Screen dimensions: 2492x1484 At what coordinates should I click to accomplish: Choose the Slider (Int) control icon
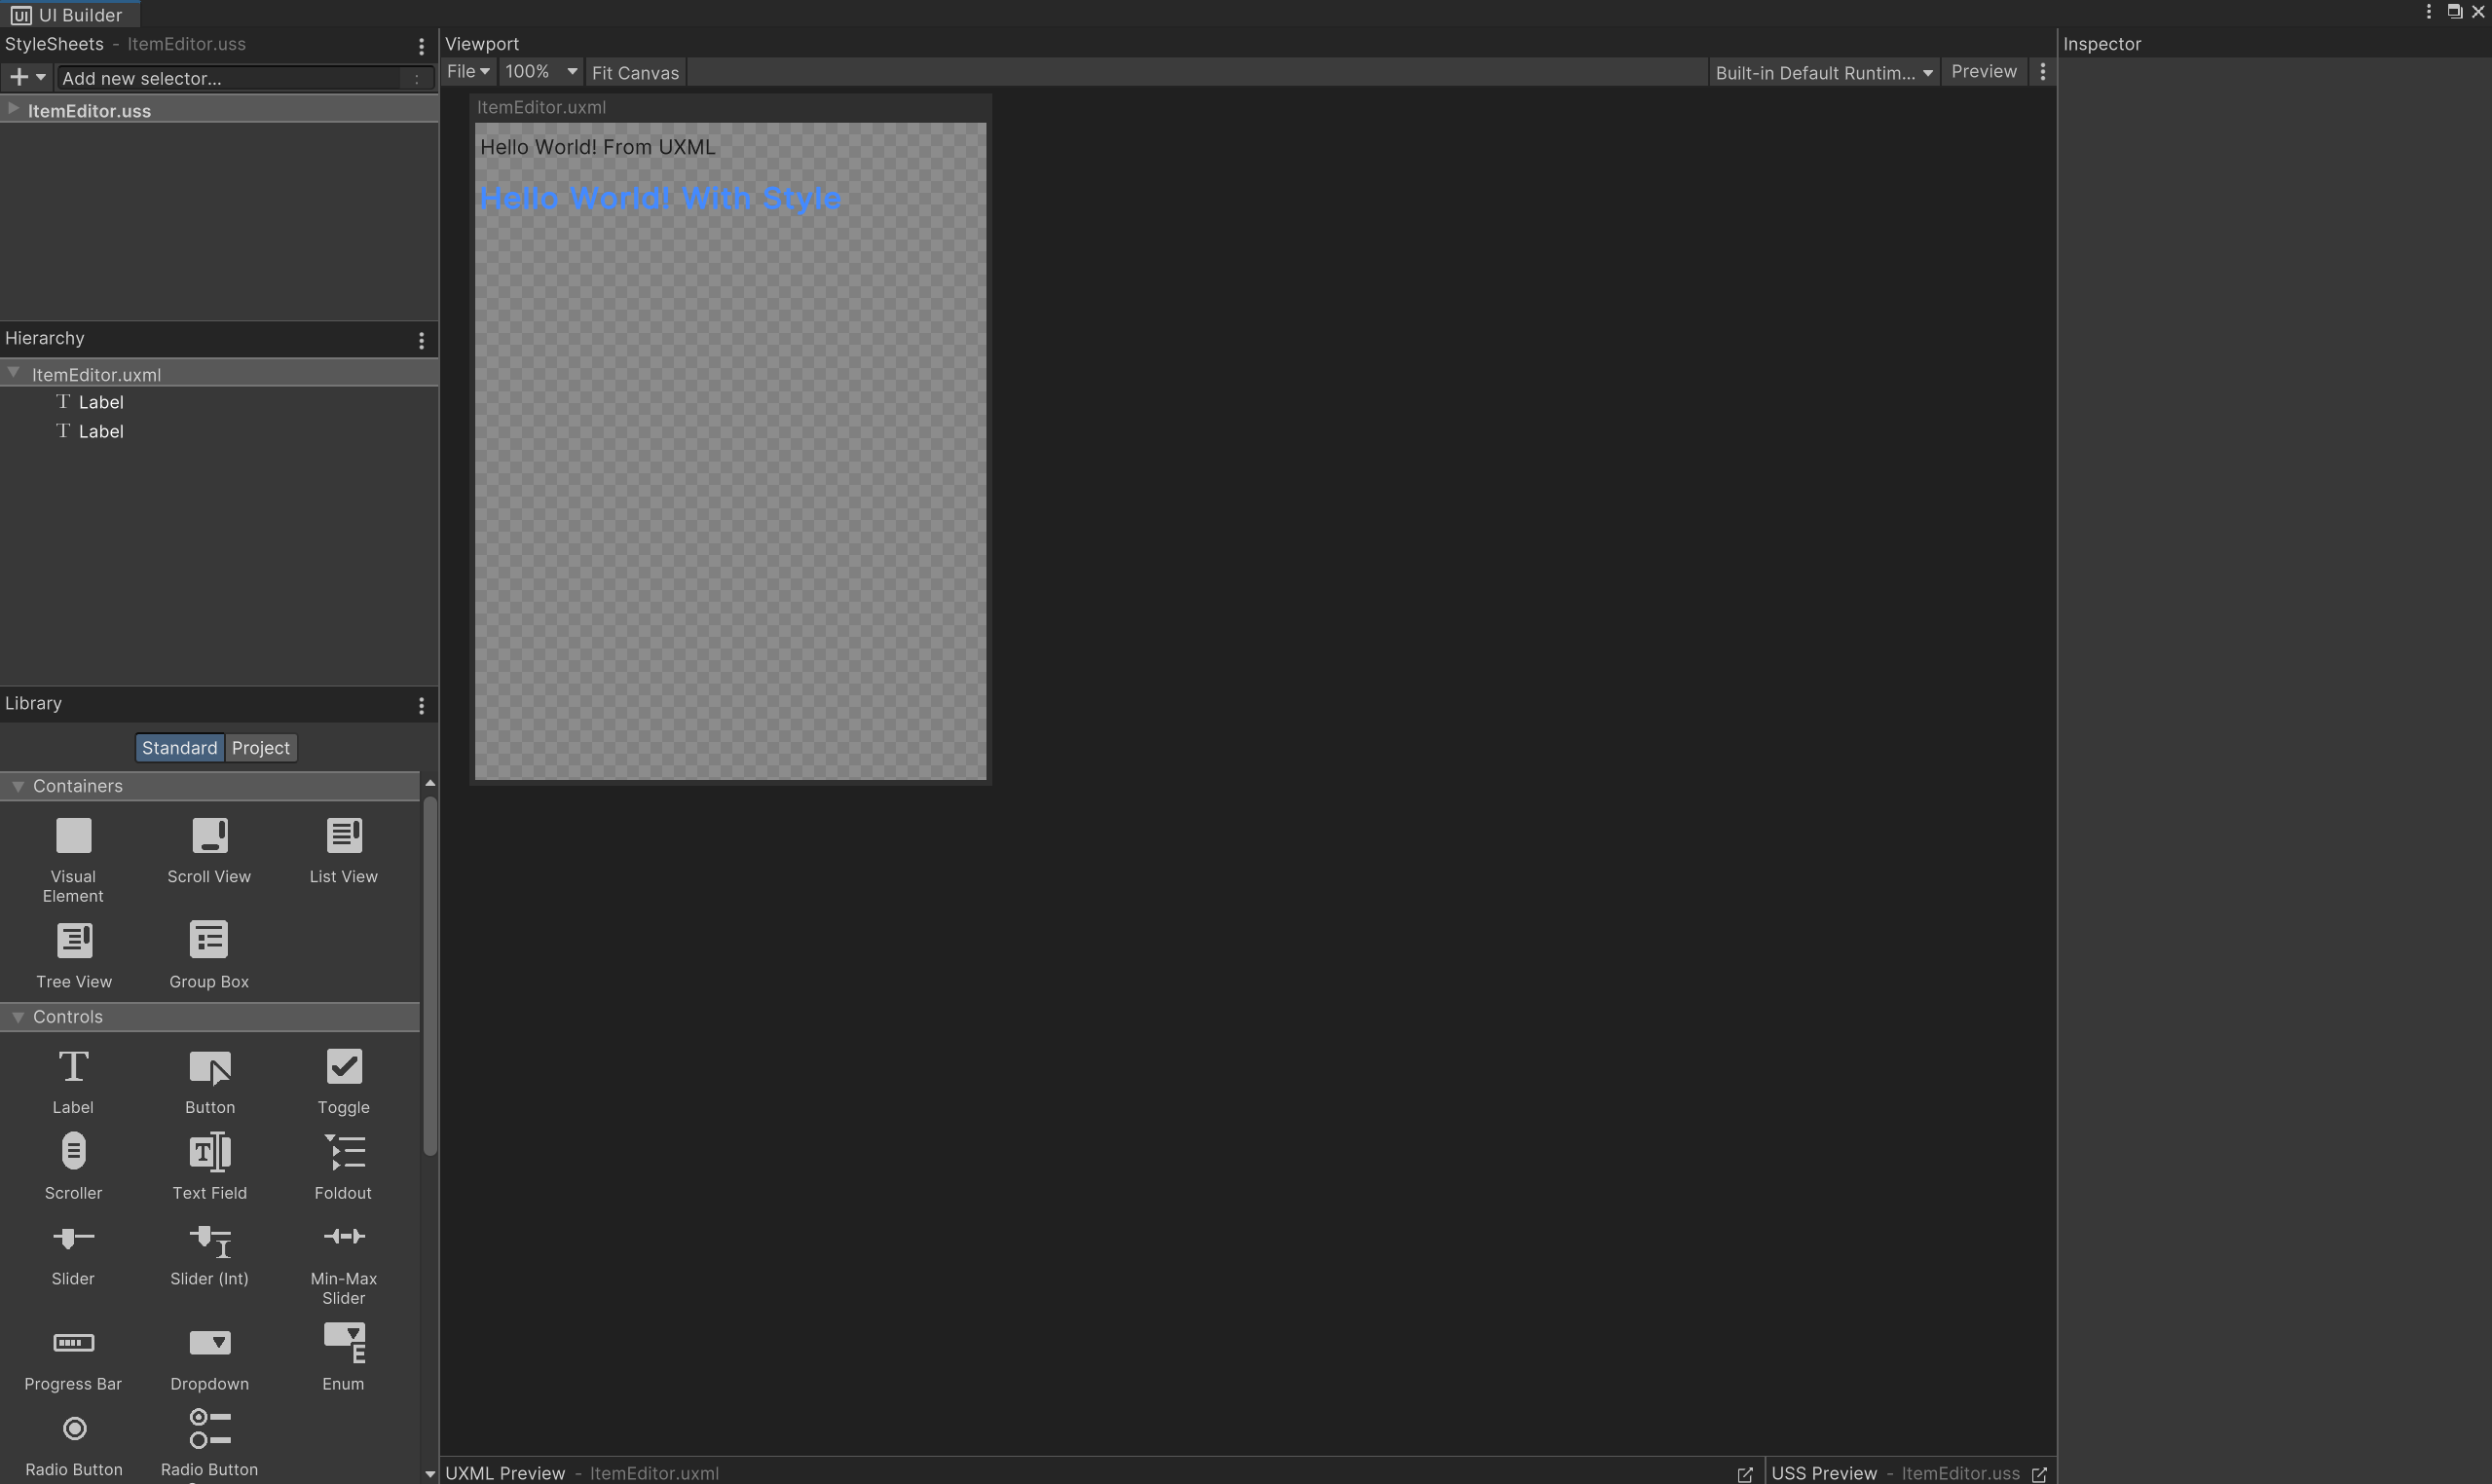pos(210,1240)
